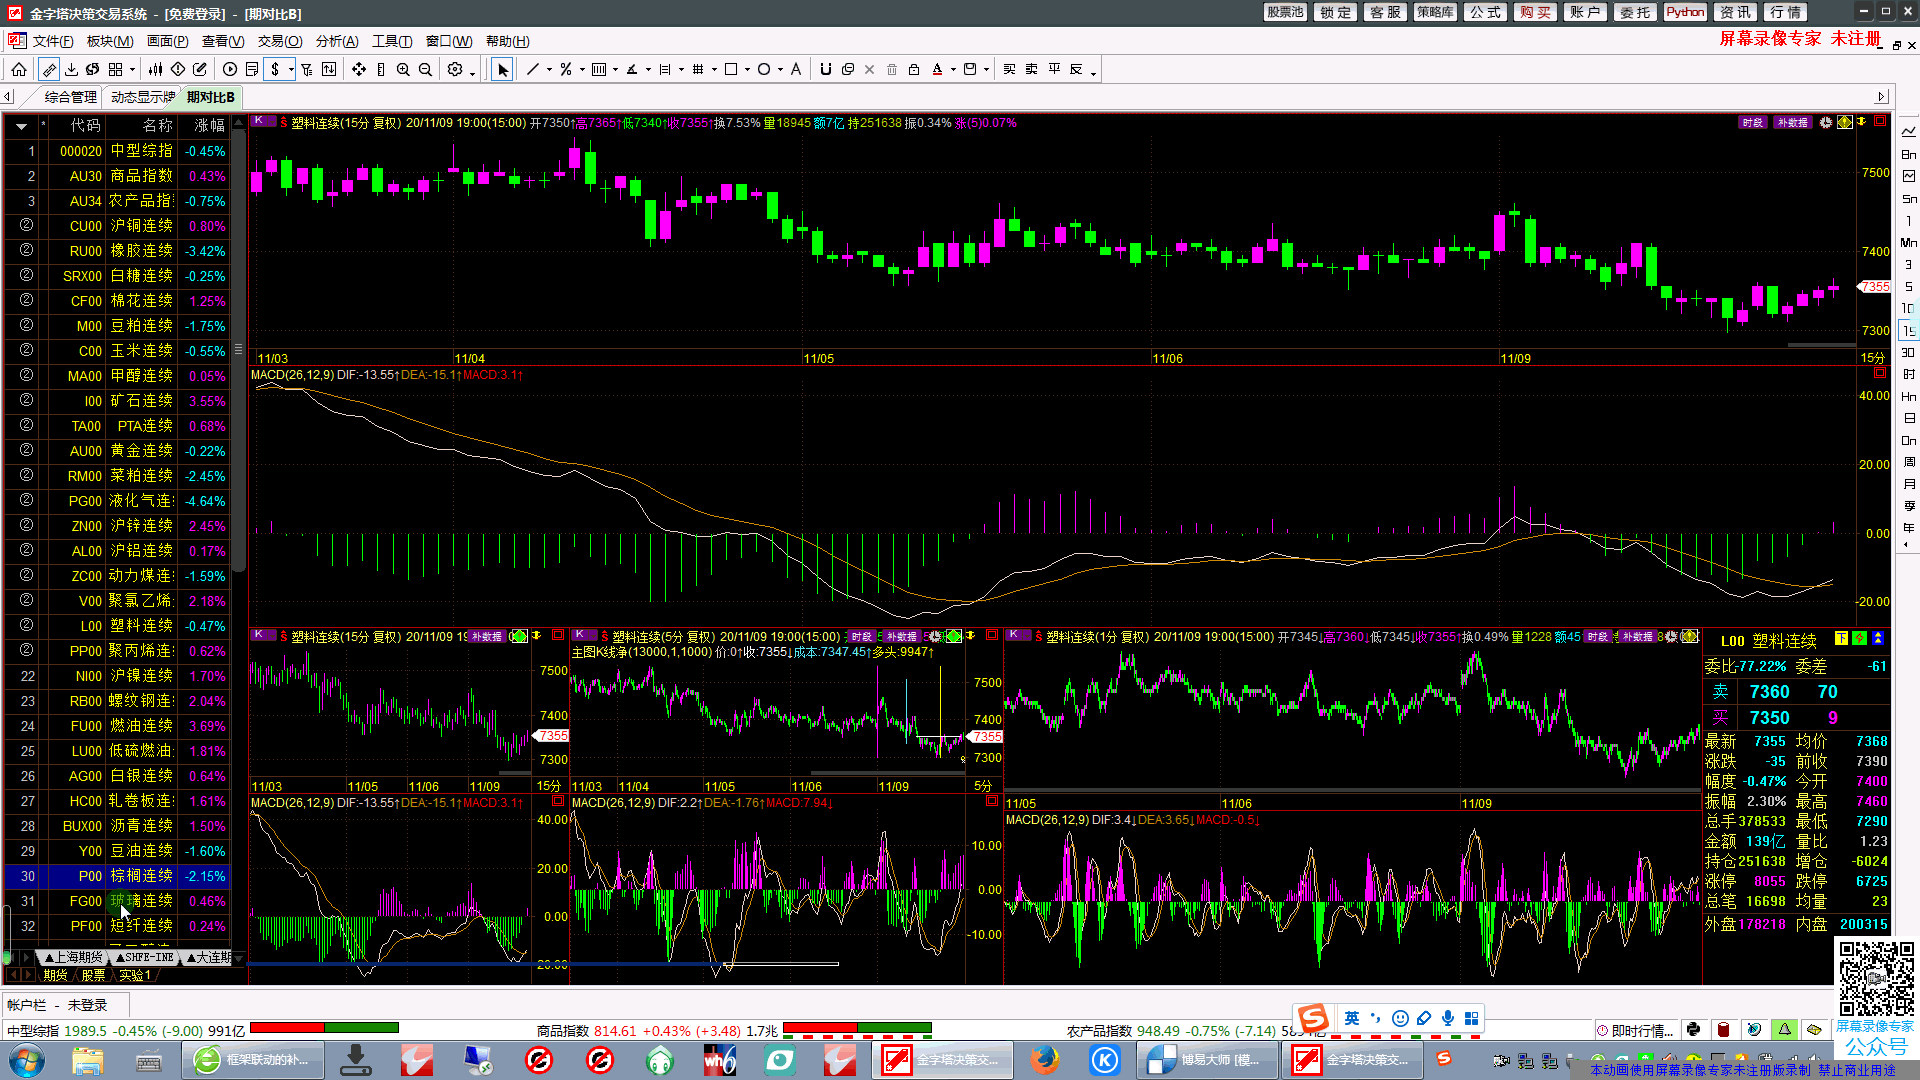This screenshot has height=1080, width=1920.
Task: Click the home icon in toolbar
Action: (x=19, y=69)
